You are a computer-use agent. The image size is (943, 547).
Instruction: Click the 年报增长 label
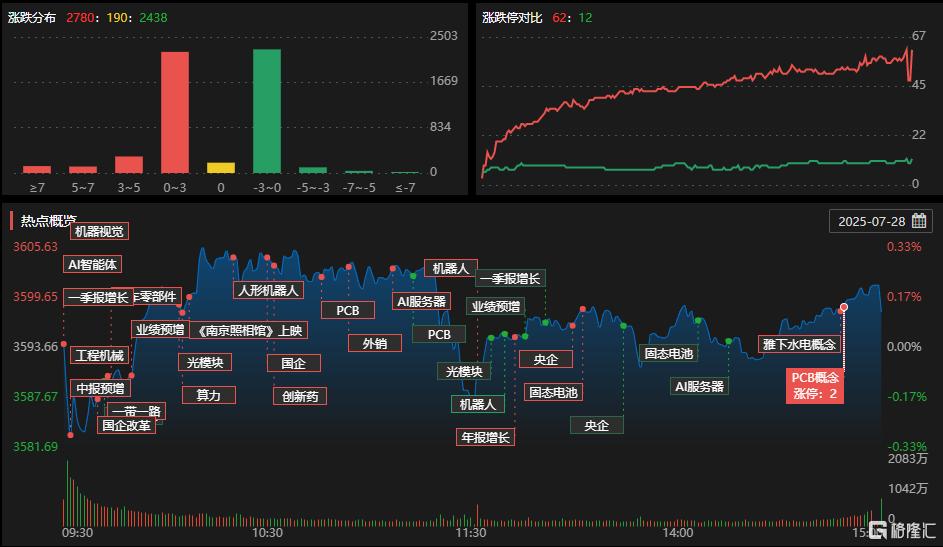(485, 437)
